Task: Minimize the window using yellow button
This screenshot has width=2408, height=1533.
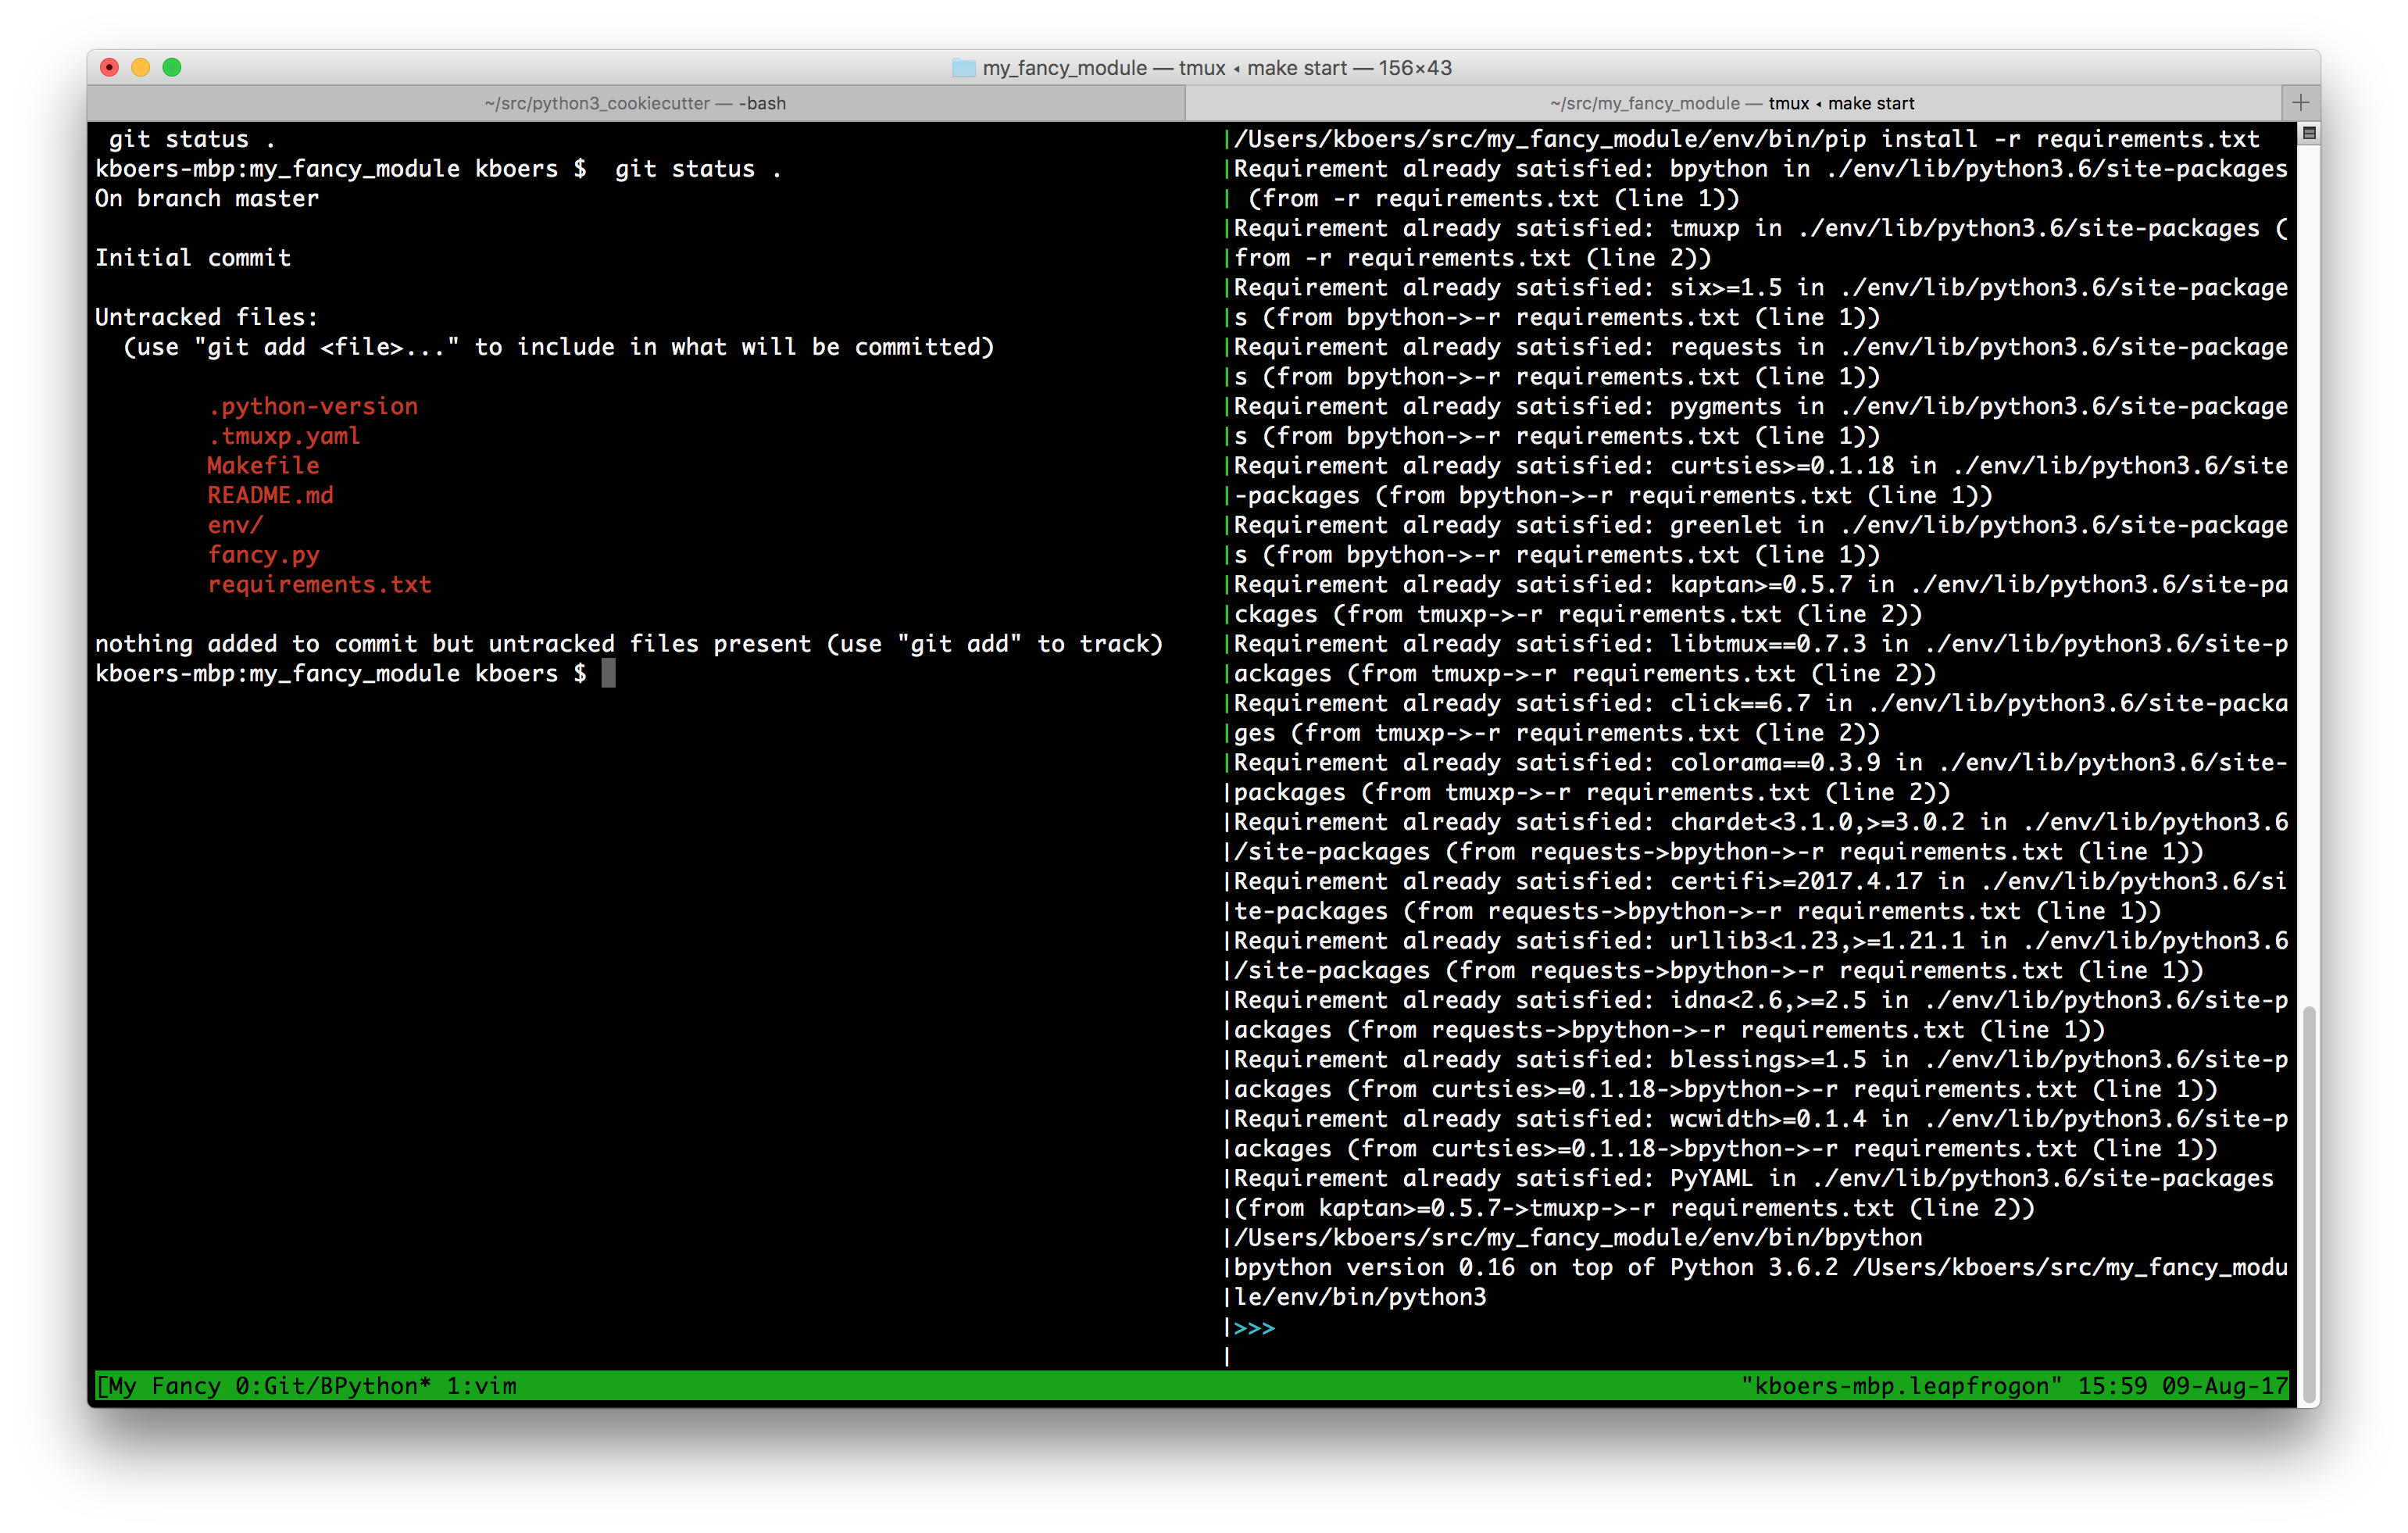Action: point(141,67)
